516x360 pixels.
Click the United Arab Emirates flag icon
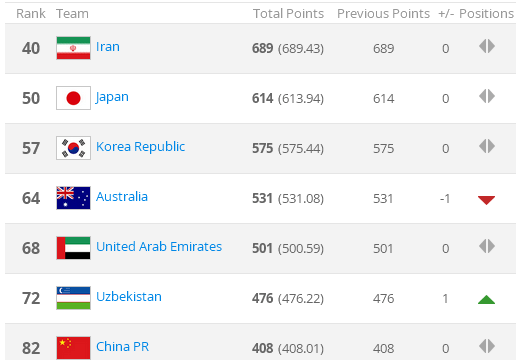tap(73, 248)
